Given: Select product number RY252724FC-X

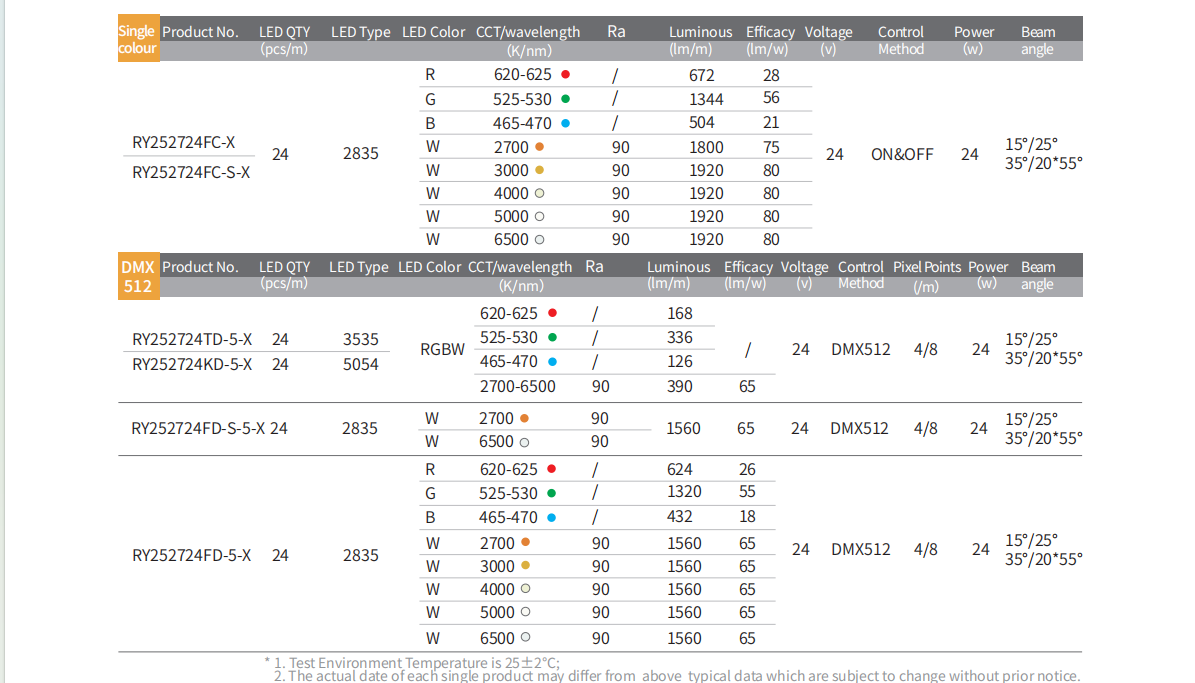Looking at the screenshot, I should pos(183,142).
